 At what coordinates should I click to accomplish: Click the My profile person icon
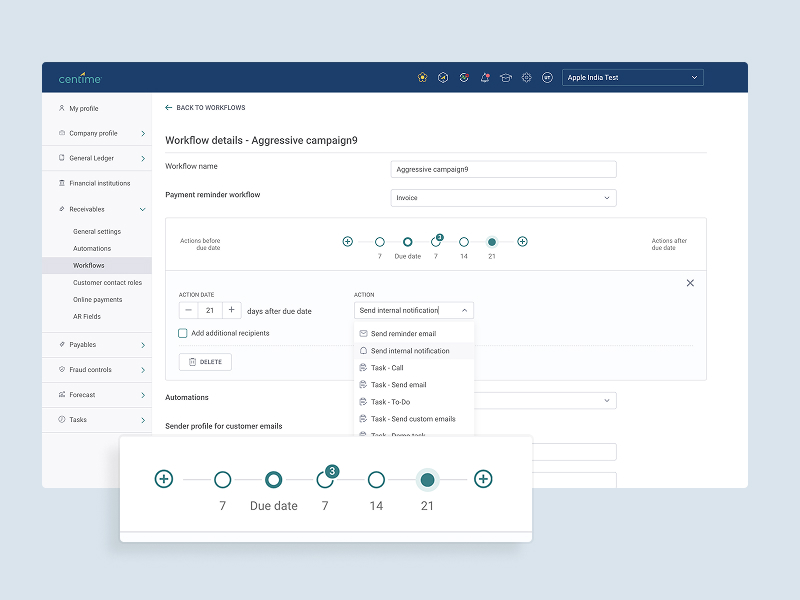point(62,108)
